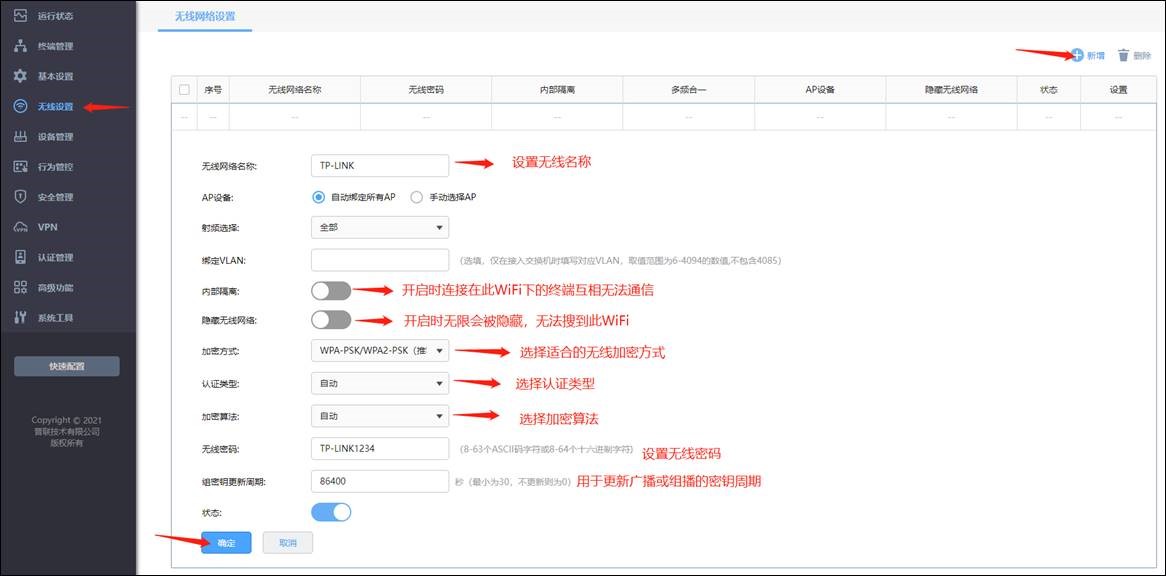Click the 基本设置 gear icon

point(20,76)
